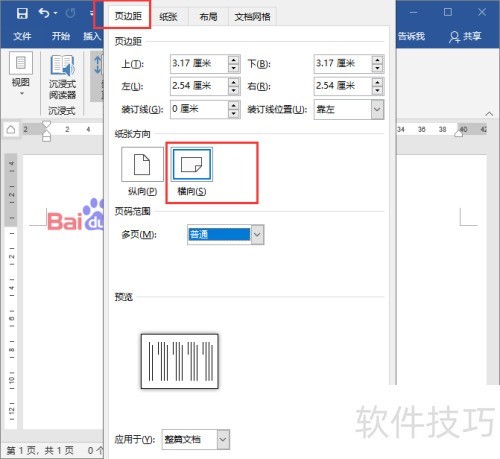Switch to the 开始 ribbon tab
The height and width of the screenshot is (459, 500).
point(61,36)
